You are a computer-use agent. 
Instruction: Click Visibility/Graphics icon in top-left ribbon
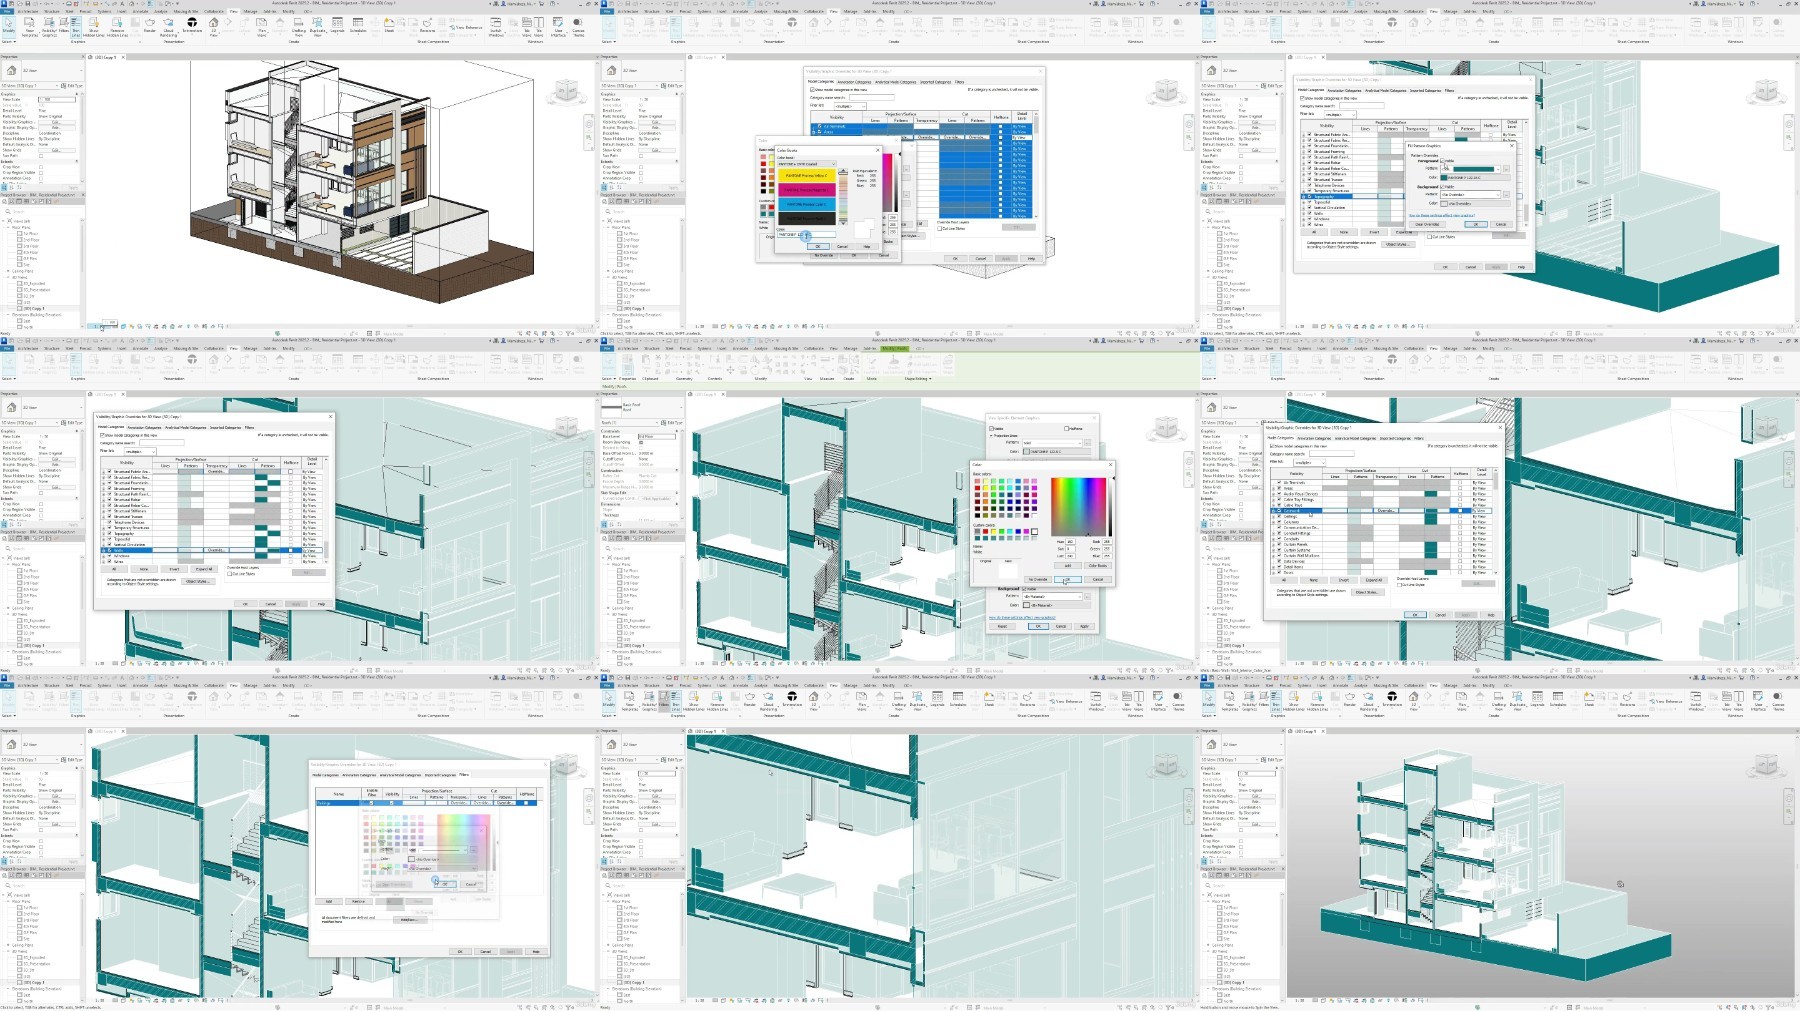click(x=49, y=23)
